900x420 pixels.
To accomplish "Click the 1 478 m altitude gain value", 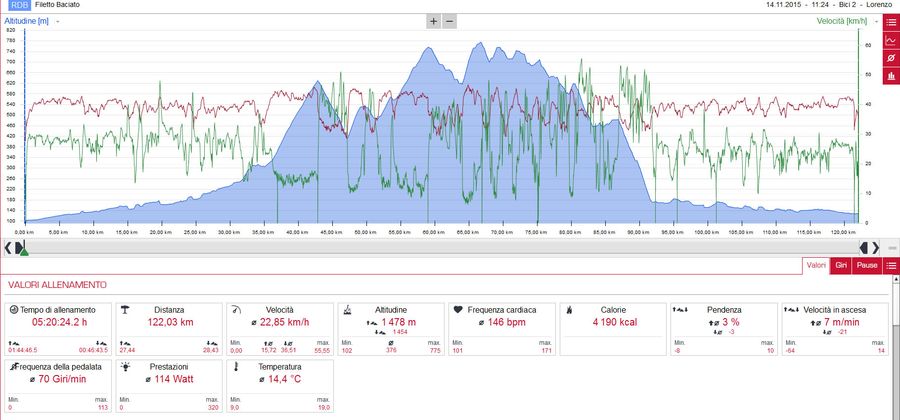I will (399, 322).
